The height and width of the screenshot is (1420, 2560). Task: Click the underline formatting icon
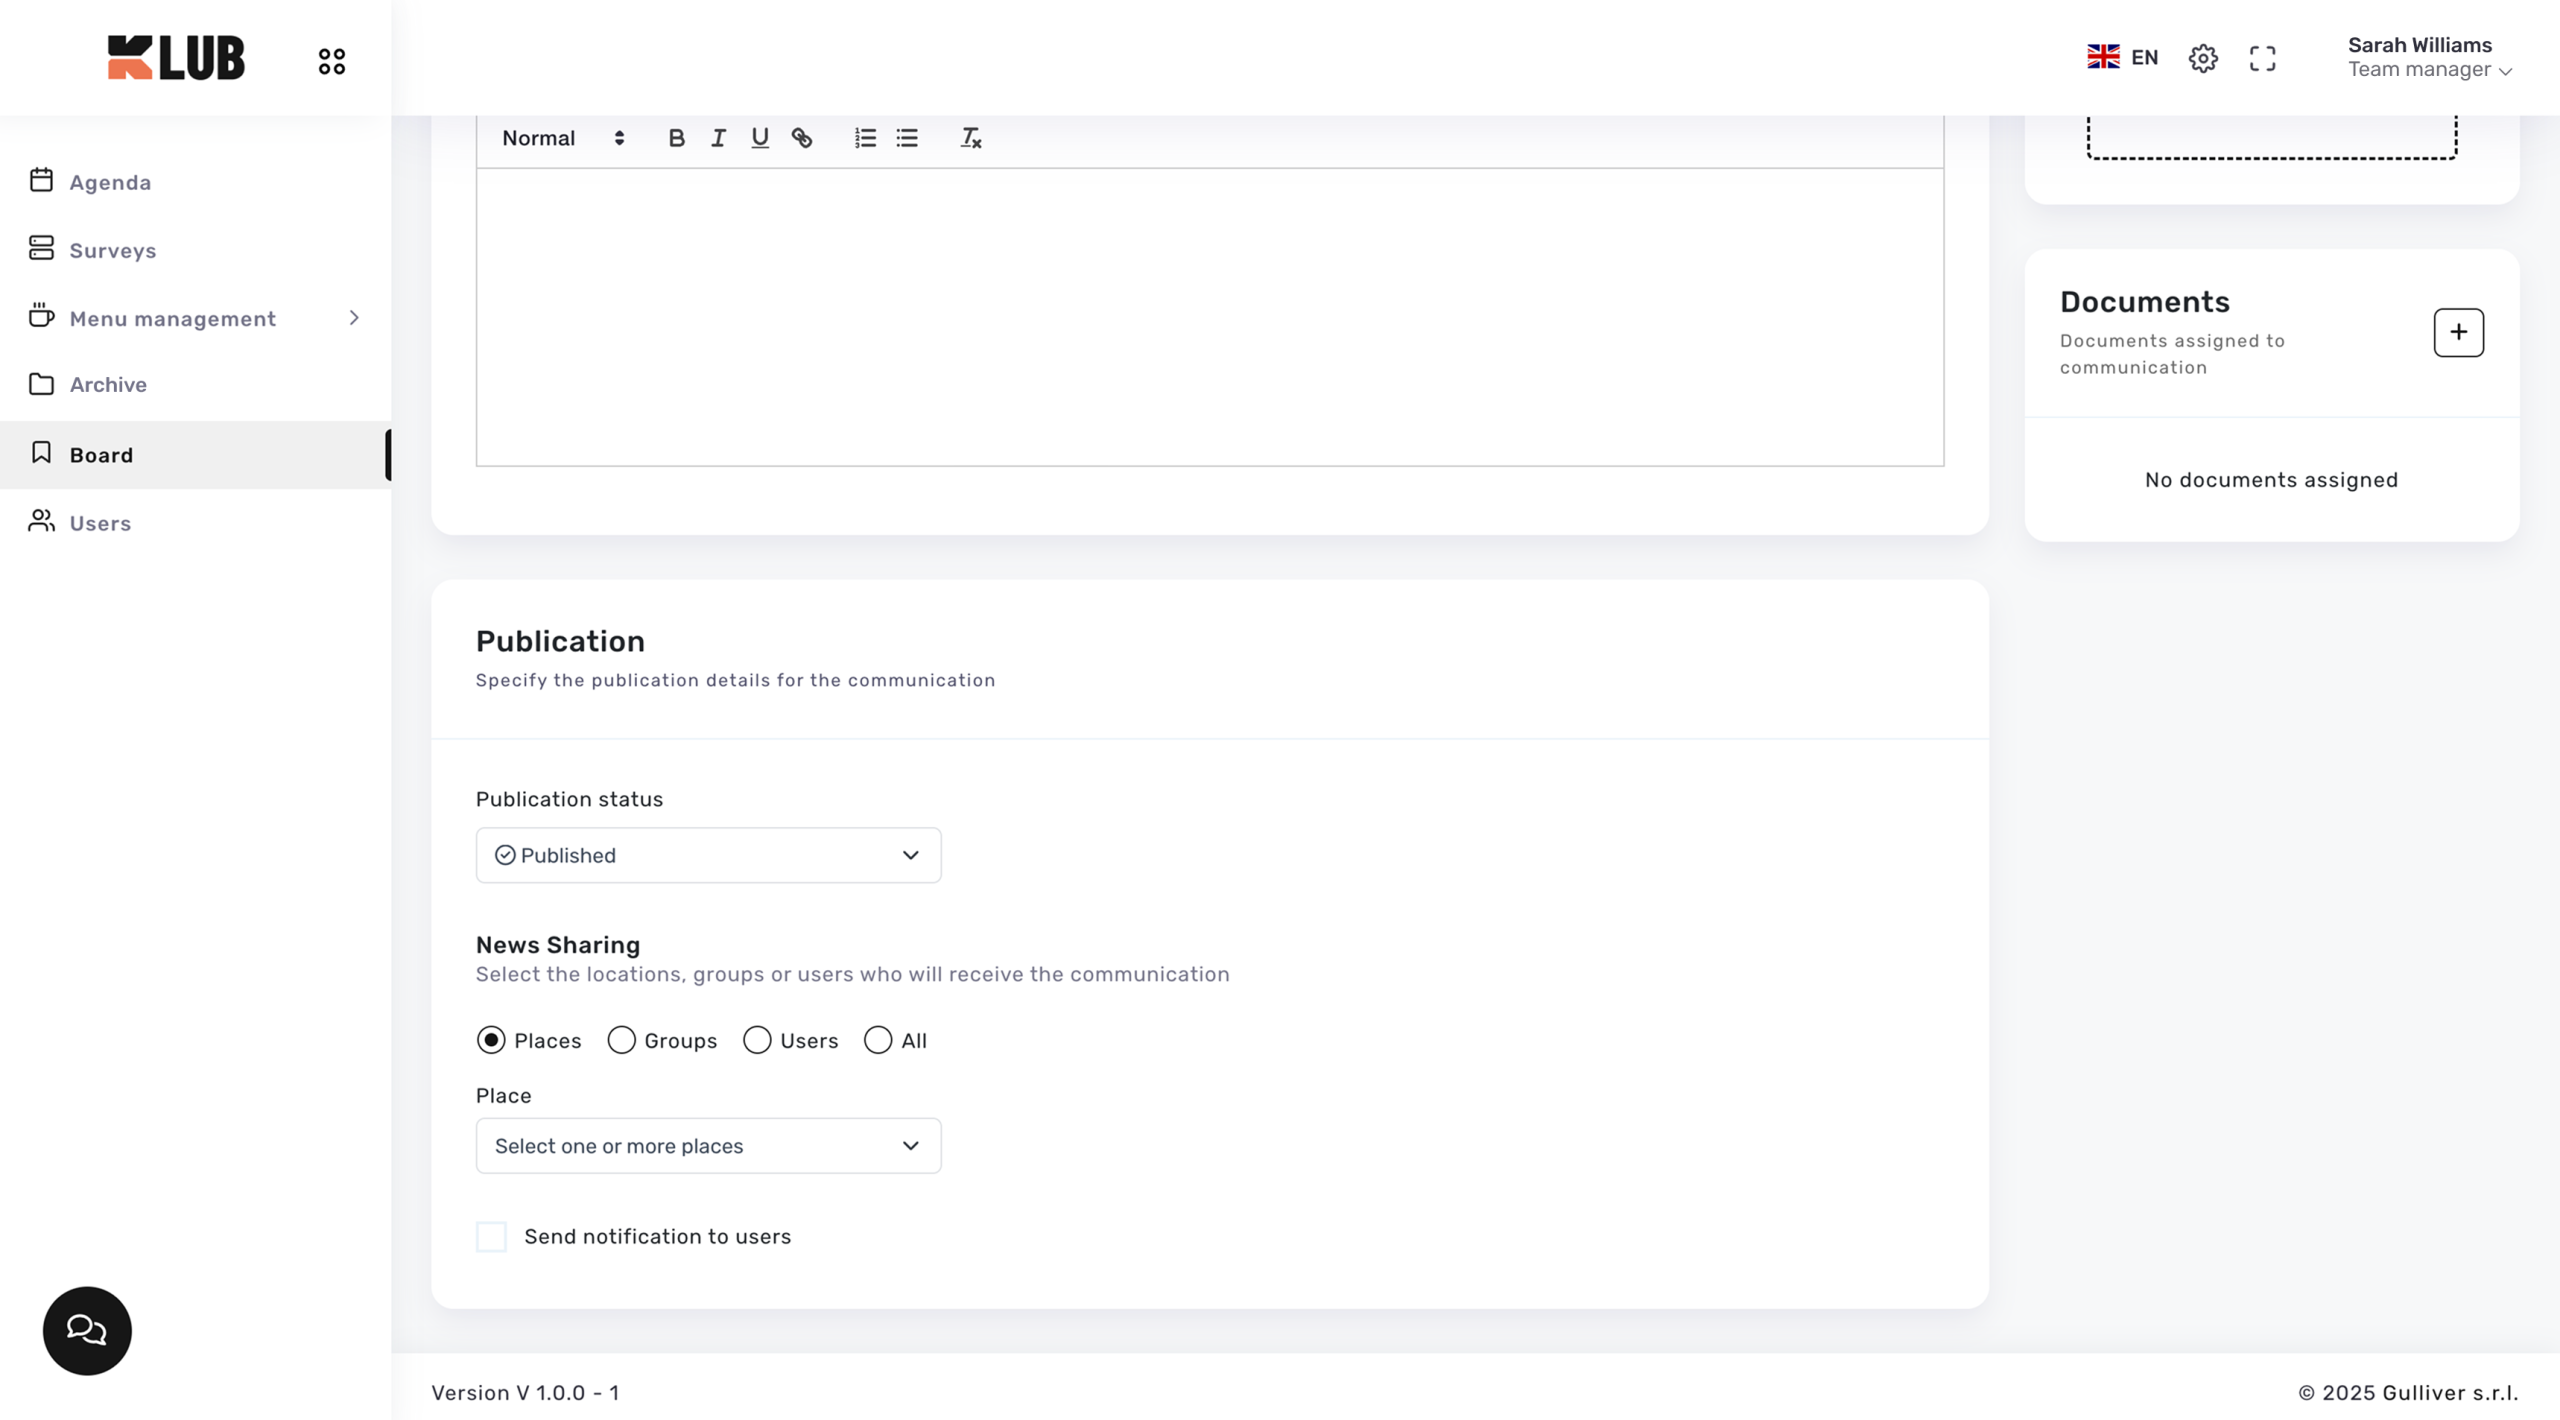760,138
